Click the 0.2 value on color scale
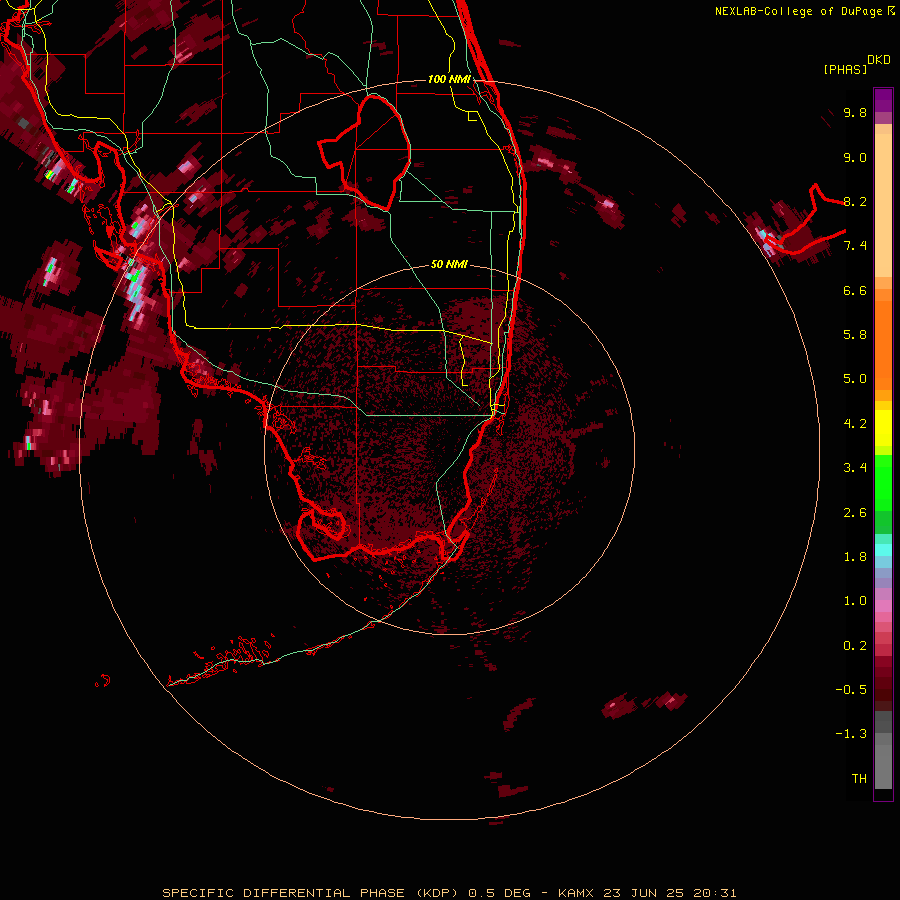Screen dimensions: 900x900 [x=855, y=646]
